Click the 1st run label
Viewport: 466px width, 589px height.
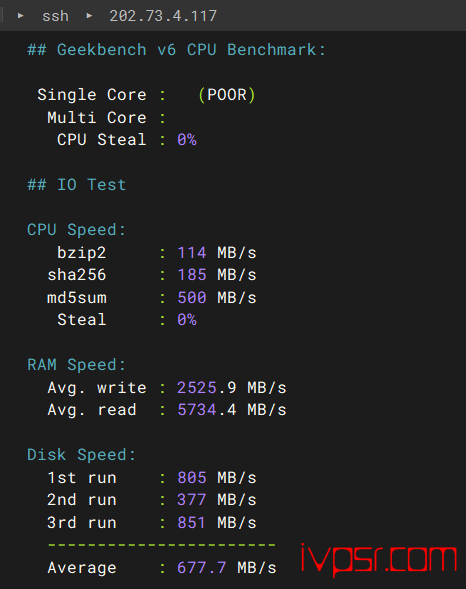click(x=82, y=478)
